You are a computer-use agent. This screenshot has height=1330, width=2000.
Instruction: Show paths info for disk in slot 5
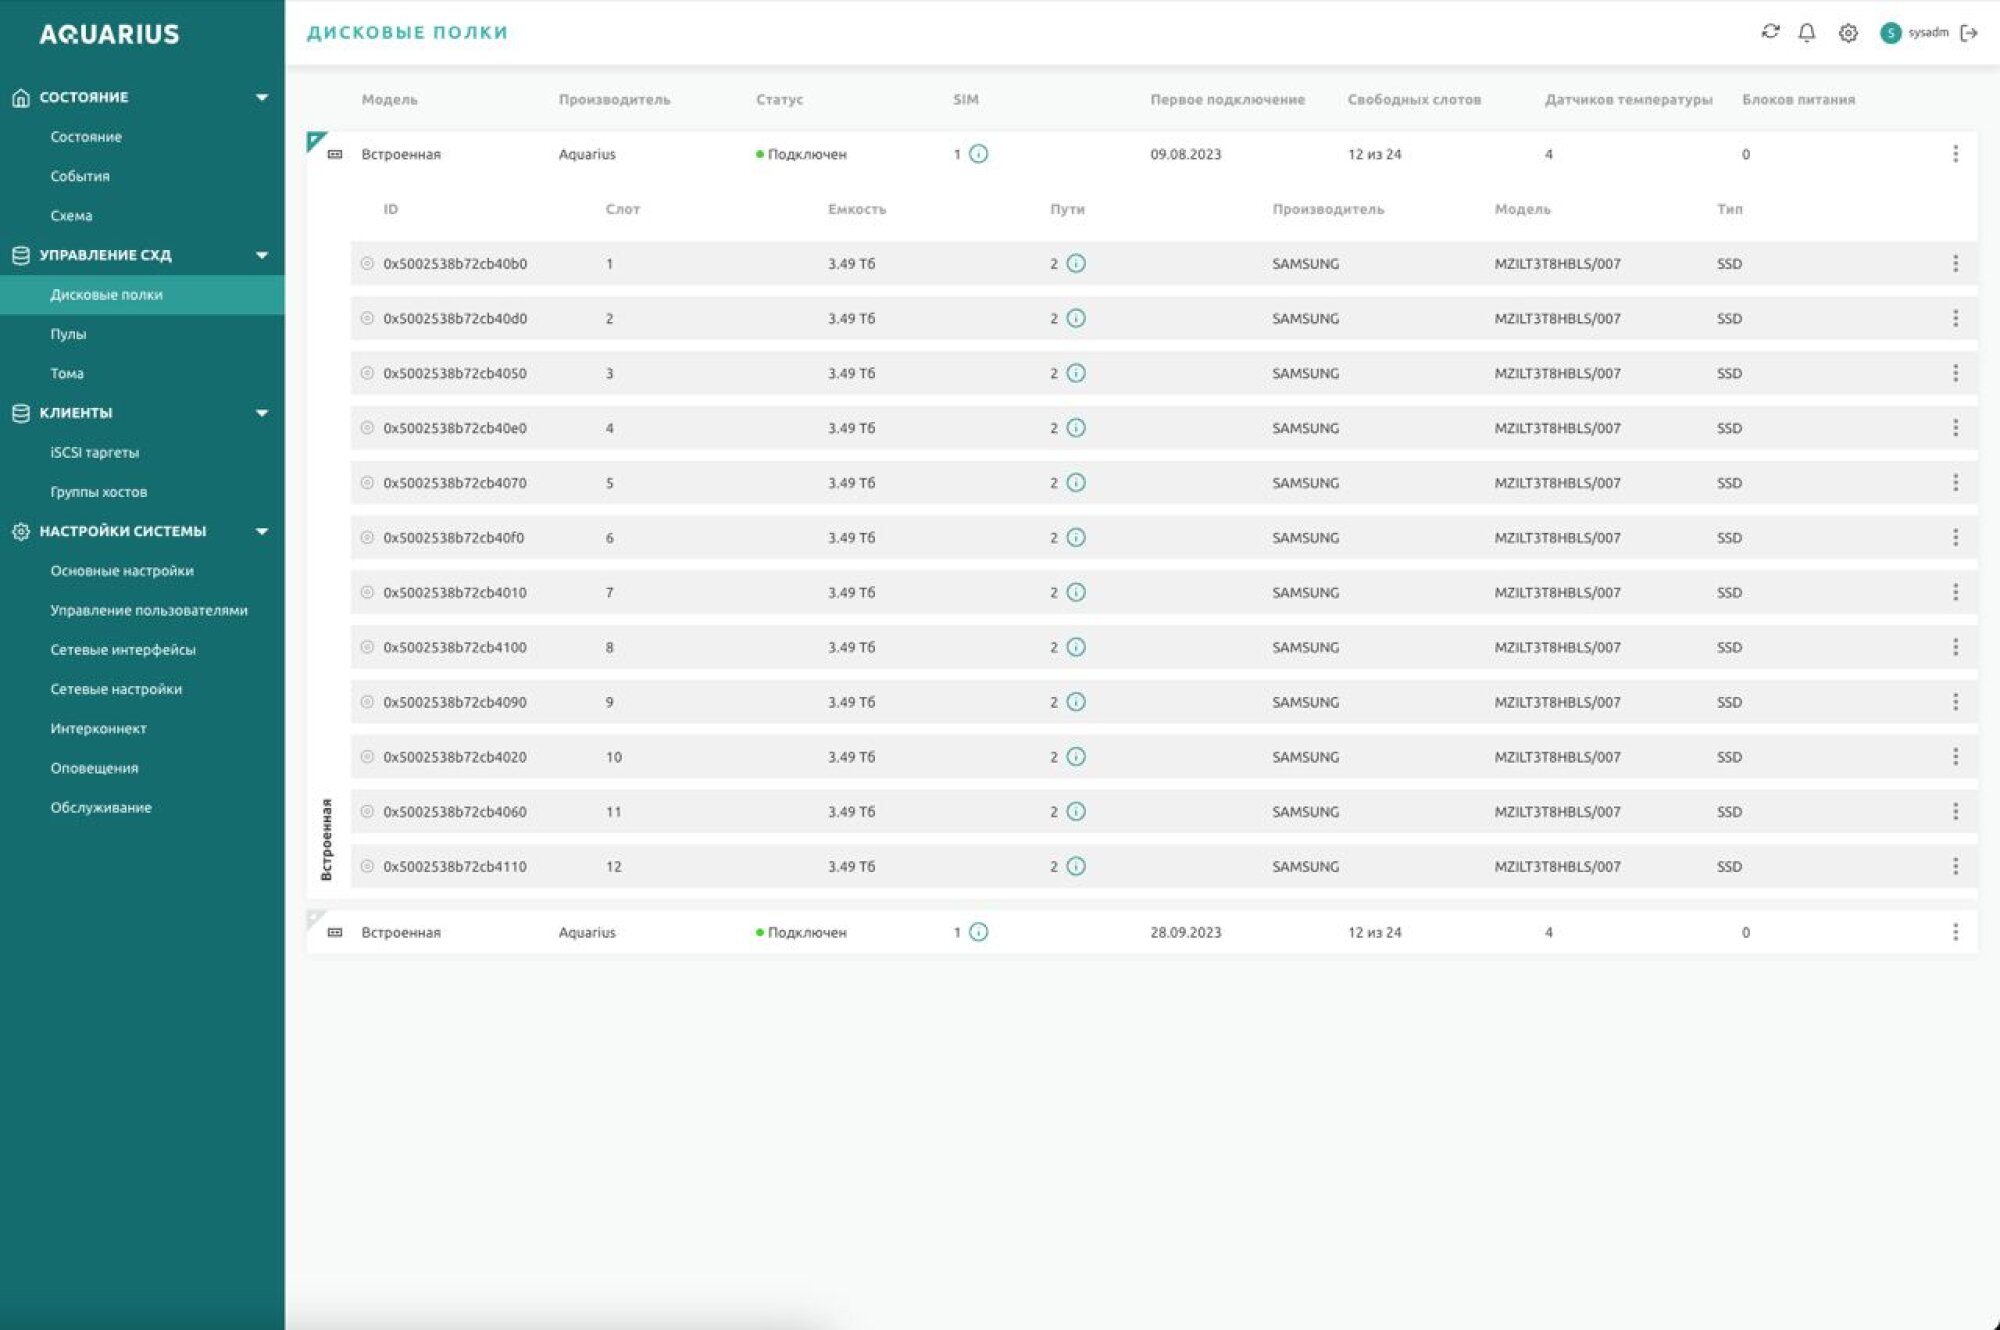pos(1076,483)
